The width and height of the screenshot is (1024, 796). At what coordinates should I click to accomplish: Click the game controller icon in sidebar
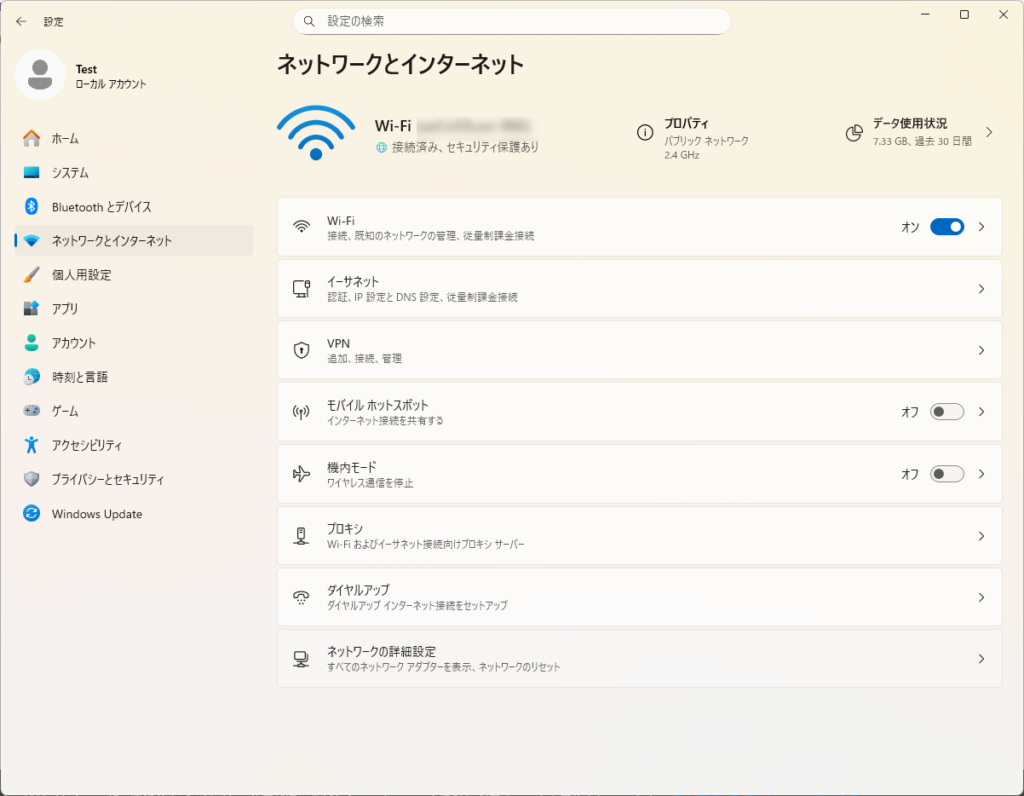[31, 411]
